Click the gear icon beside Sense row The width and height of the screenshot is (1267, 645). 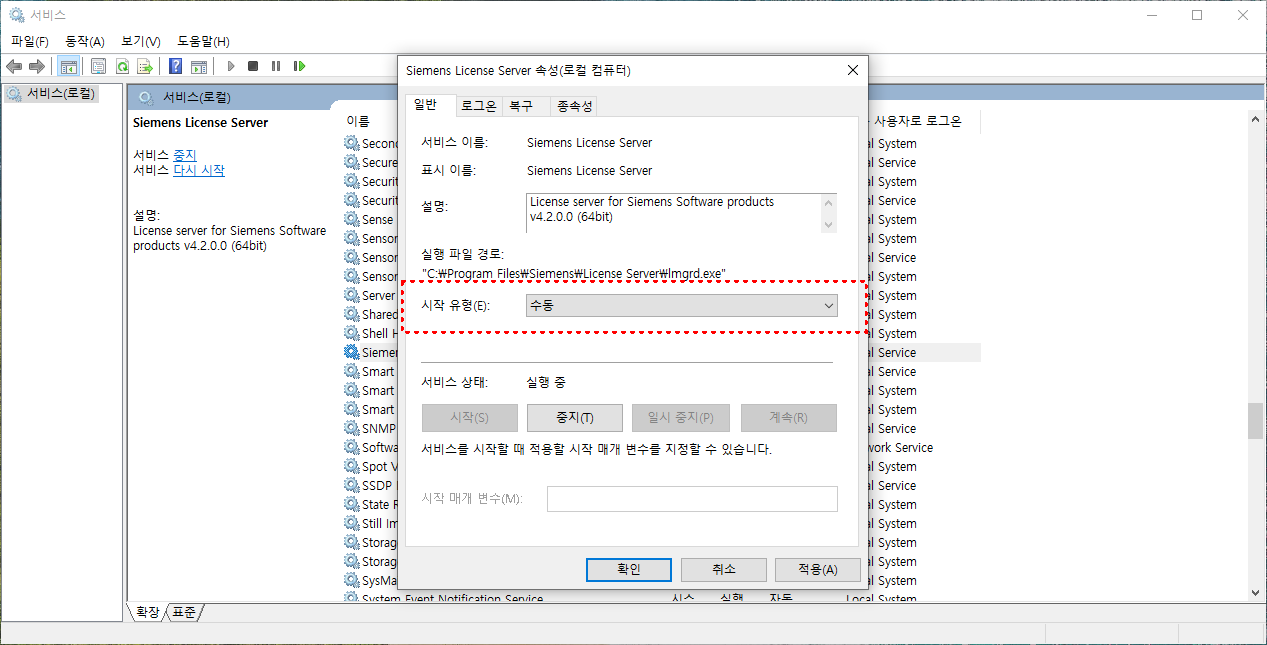click(x=351, y=219)
